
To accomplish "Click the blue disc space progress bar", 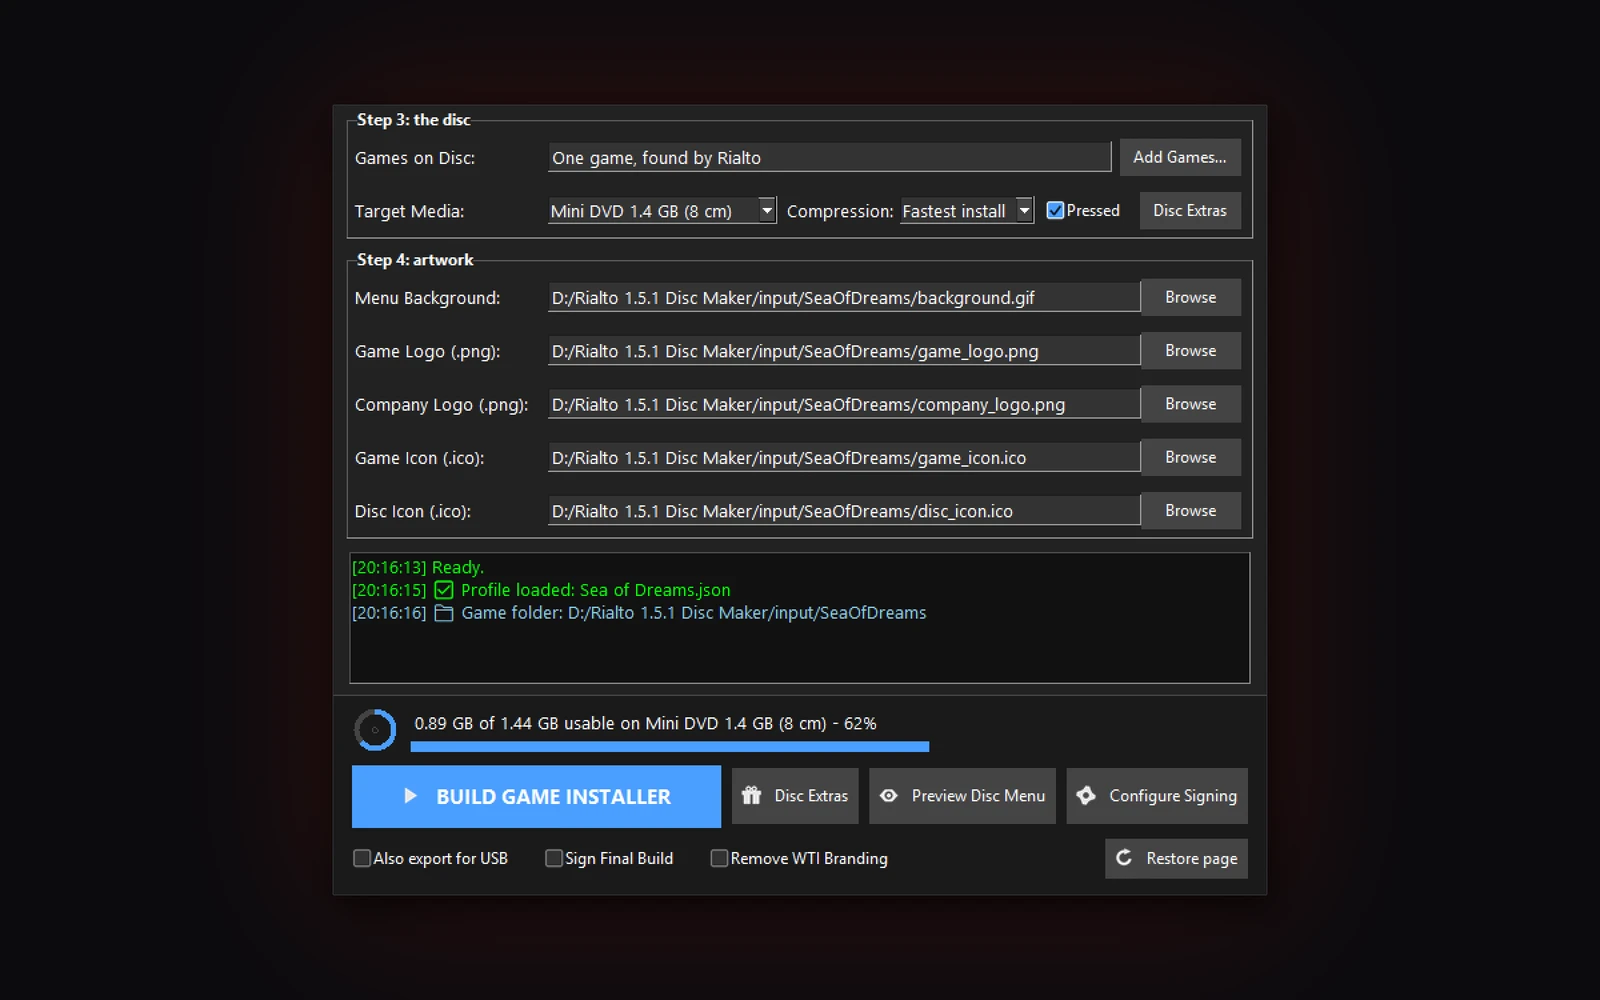I will 669,747.
